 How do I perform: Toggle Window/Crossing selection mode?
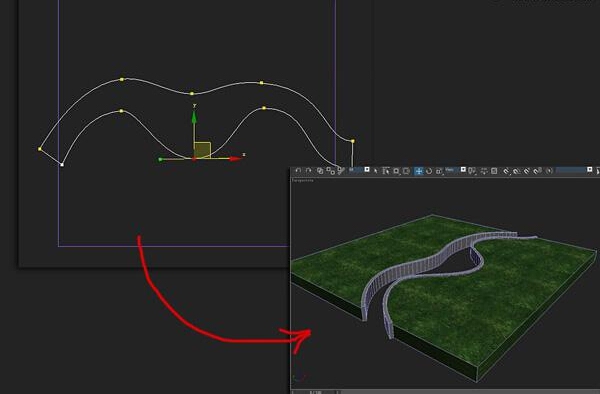click(406, 171)
